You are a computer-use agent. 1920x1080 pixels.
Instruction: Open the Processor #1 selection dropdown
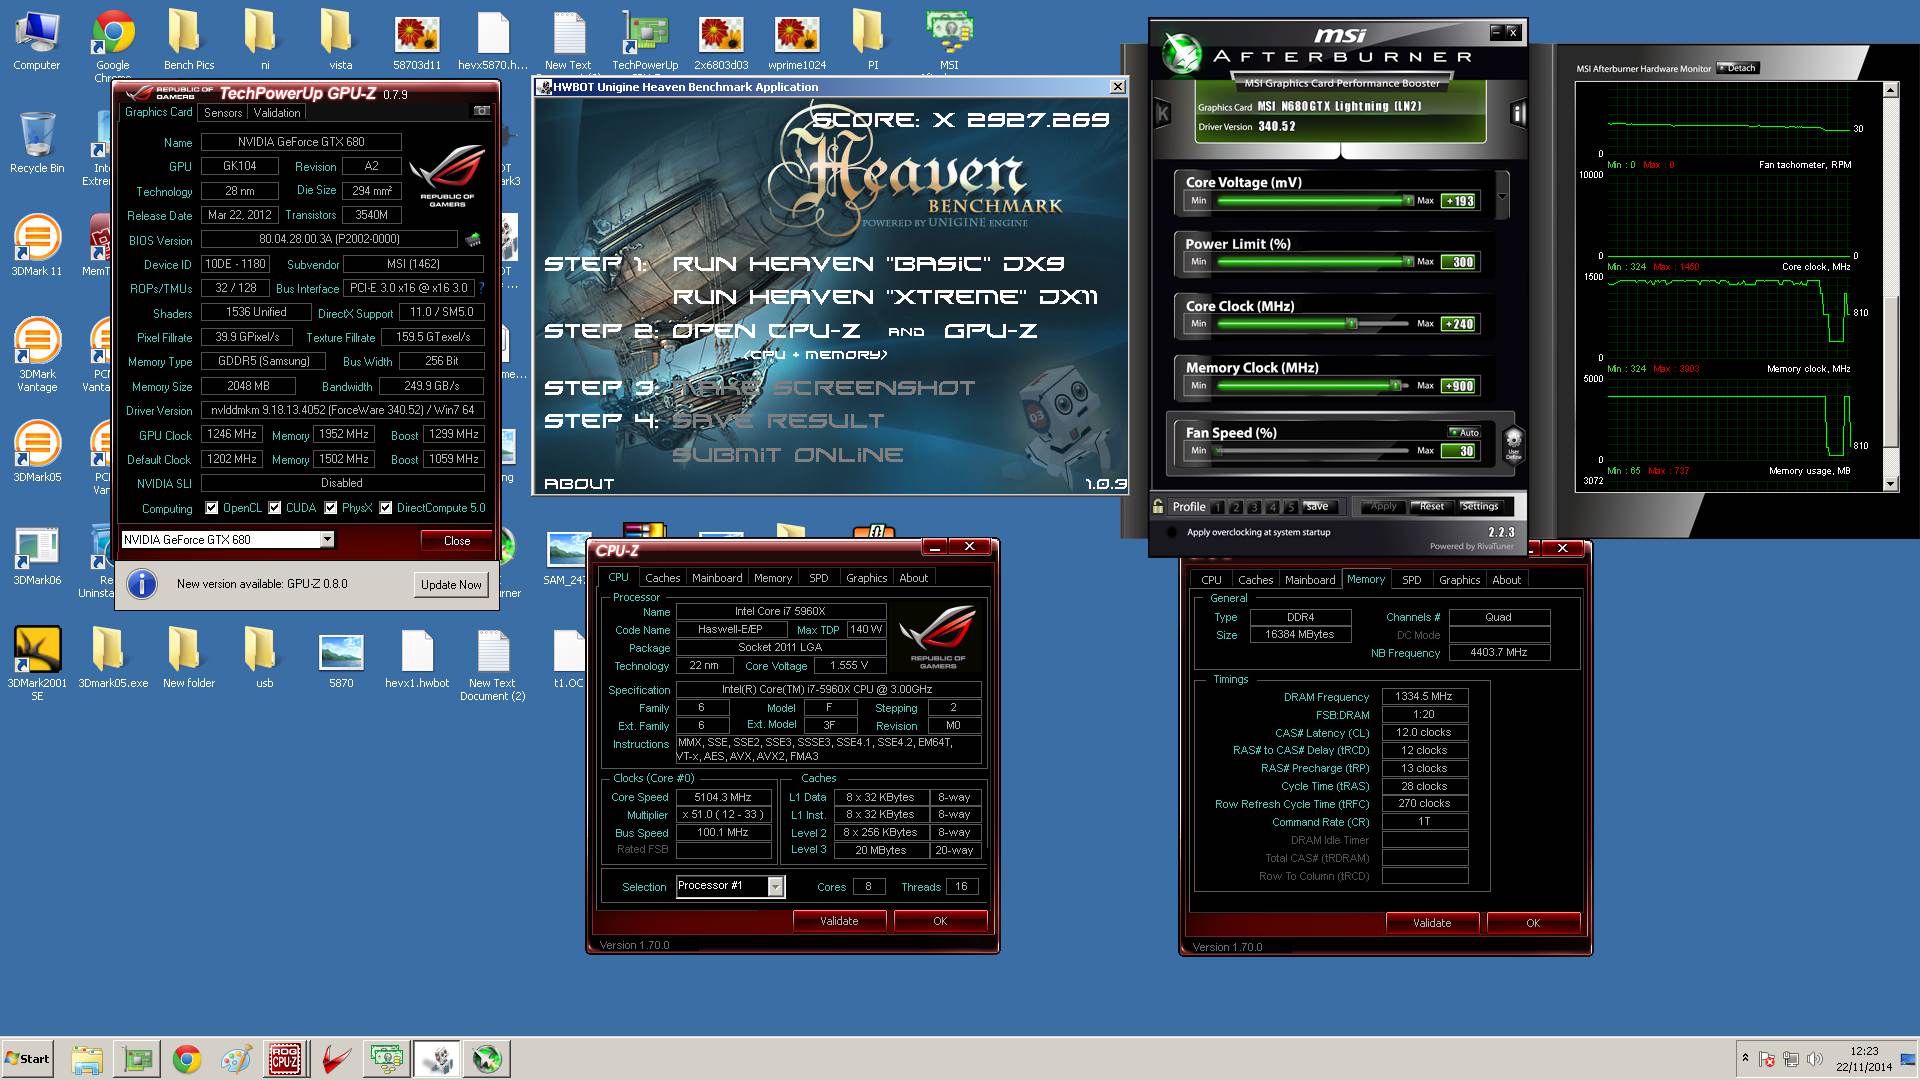coord(775,886)
